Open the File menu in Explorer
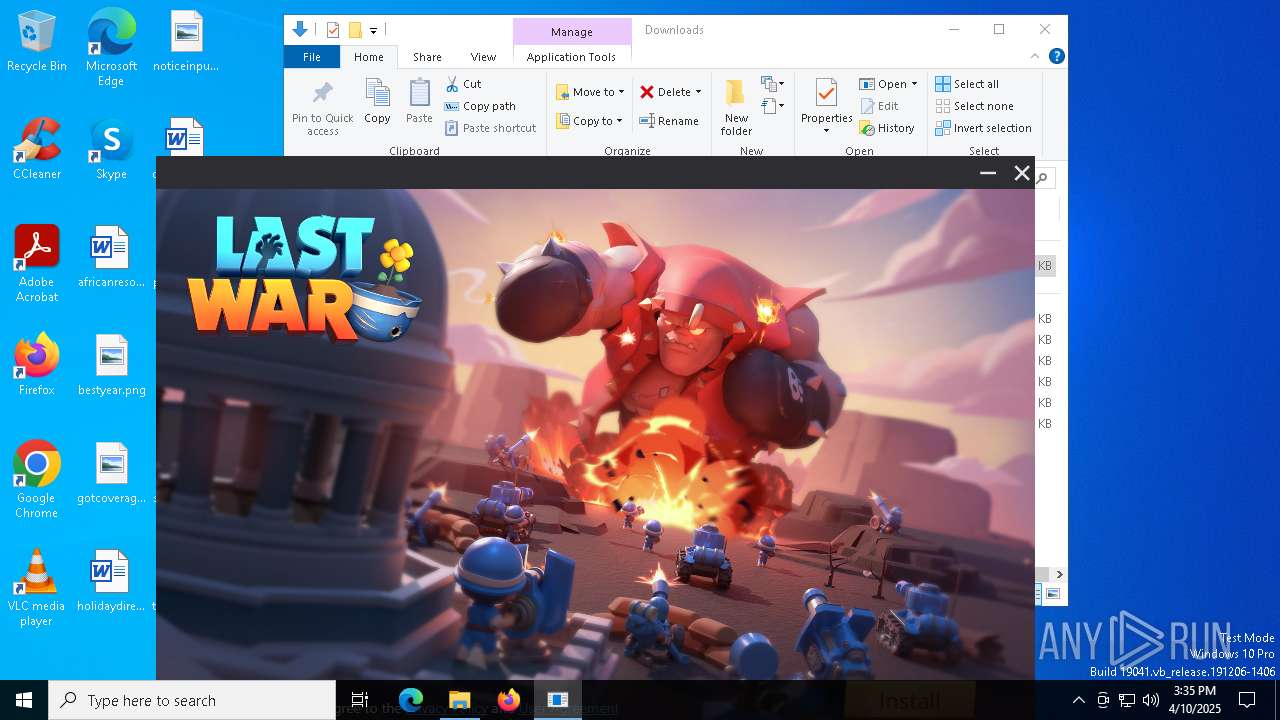1280x720 pixels. pyautogui.click(x=312, y=57)
